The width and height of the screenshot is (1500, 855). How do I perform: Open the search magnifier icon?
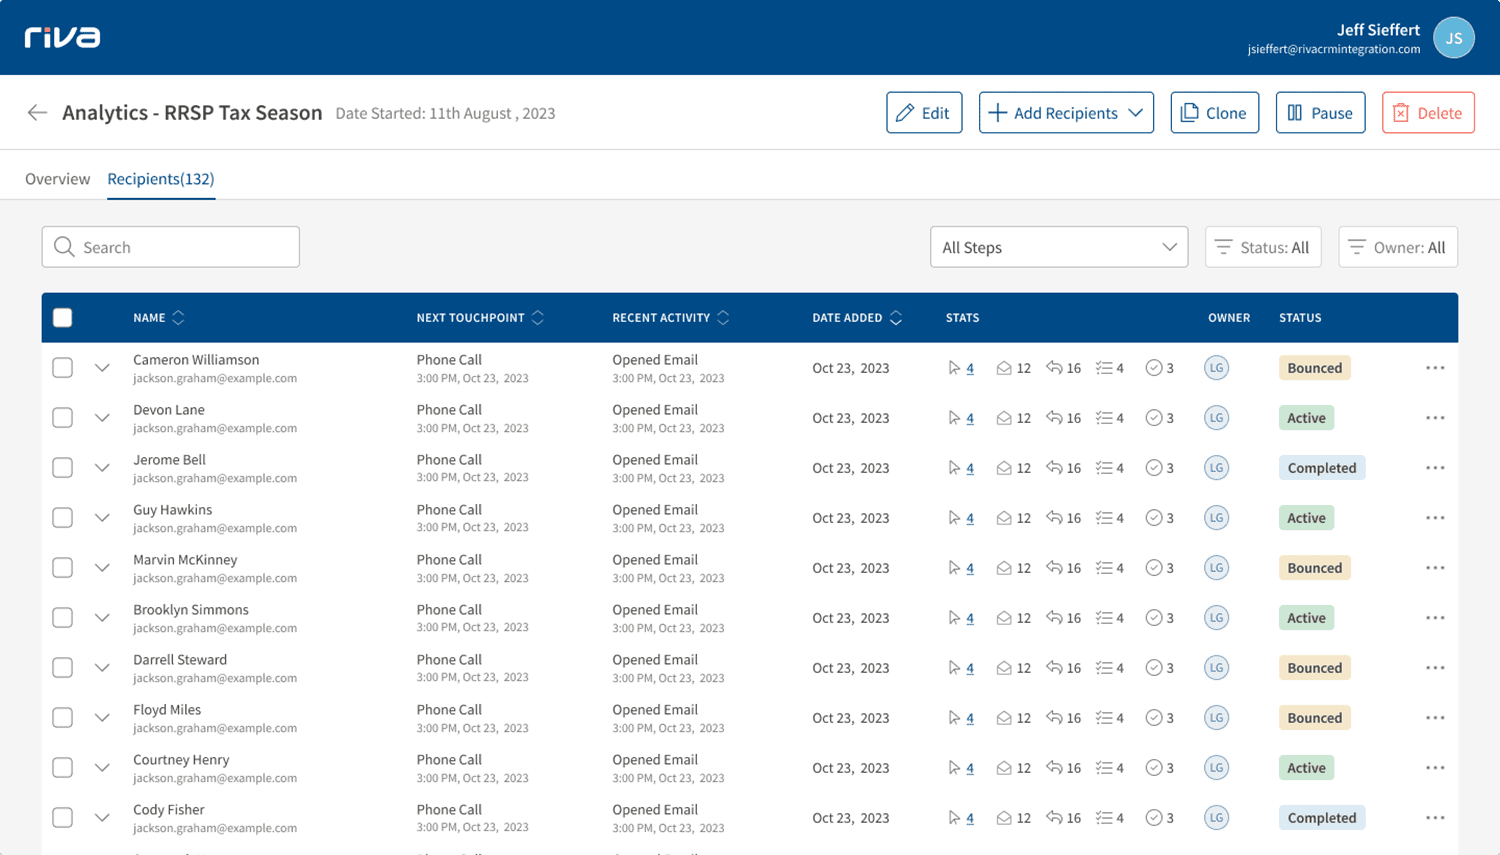tap(64, 246)
